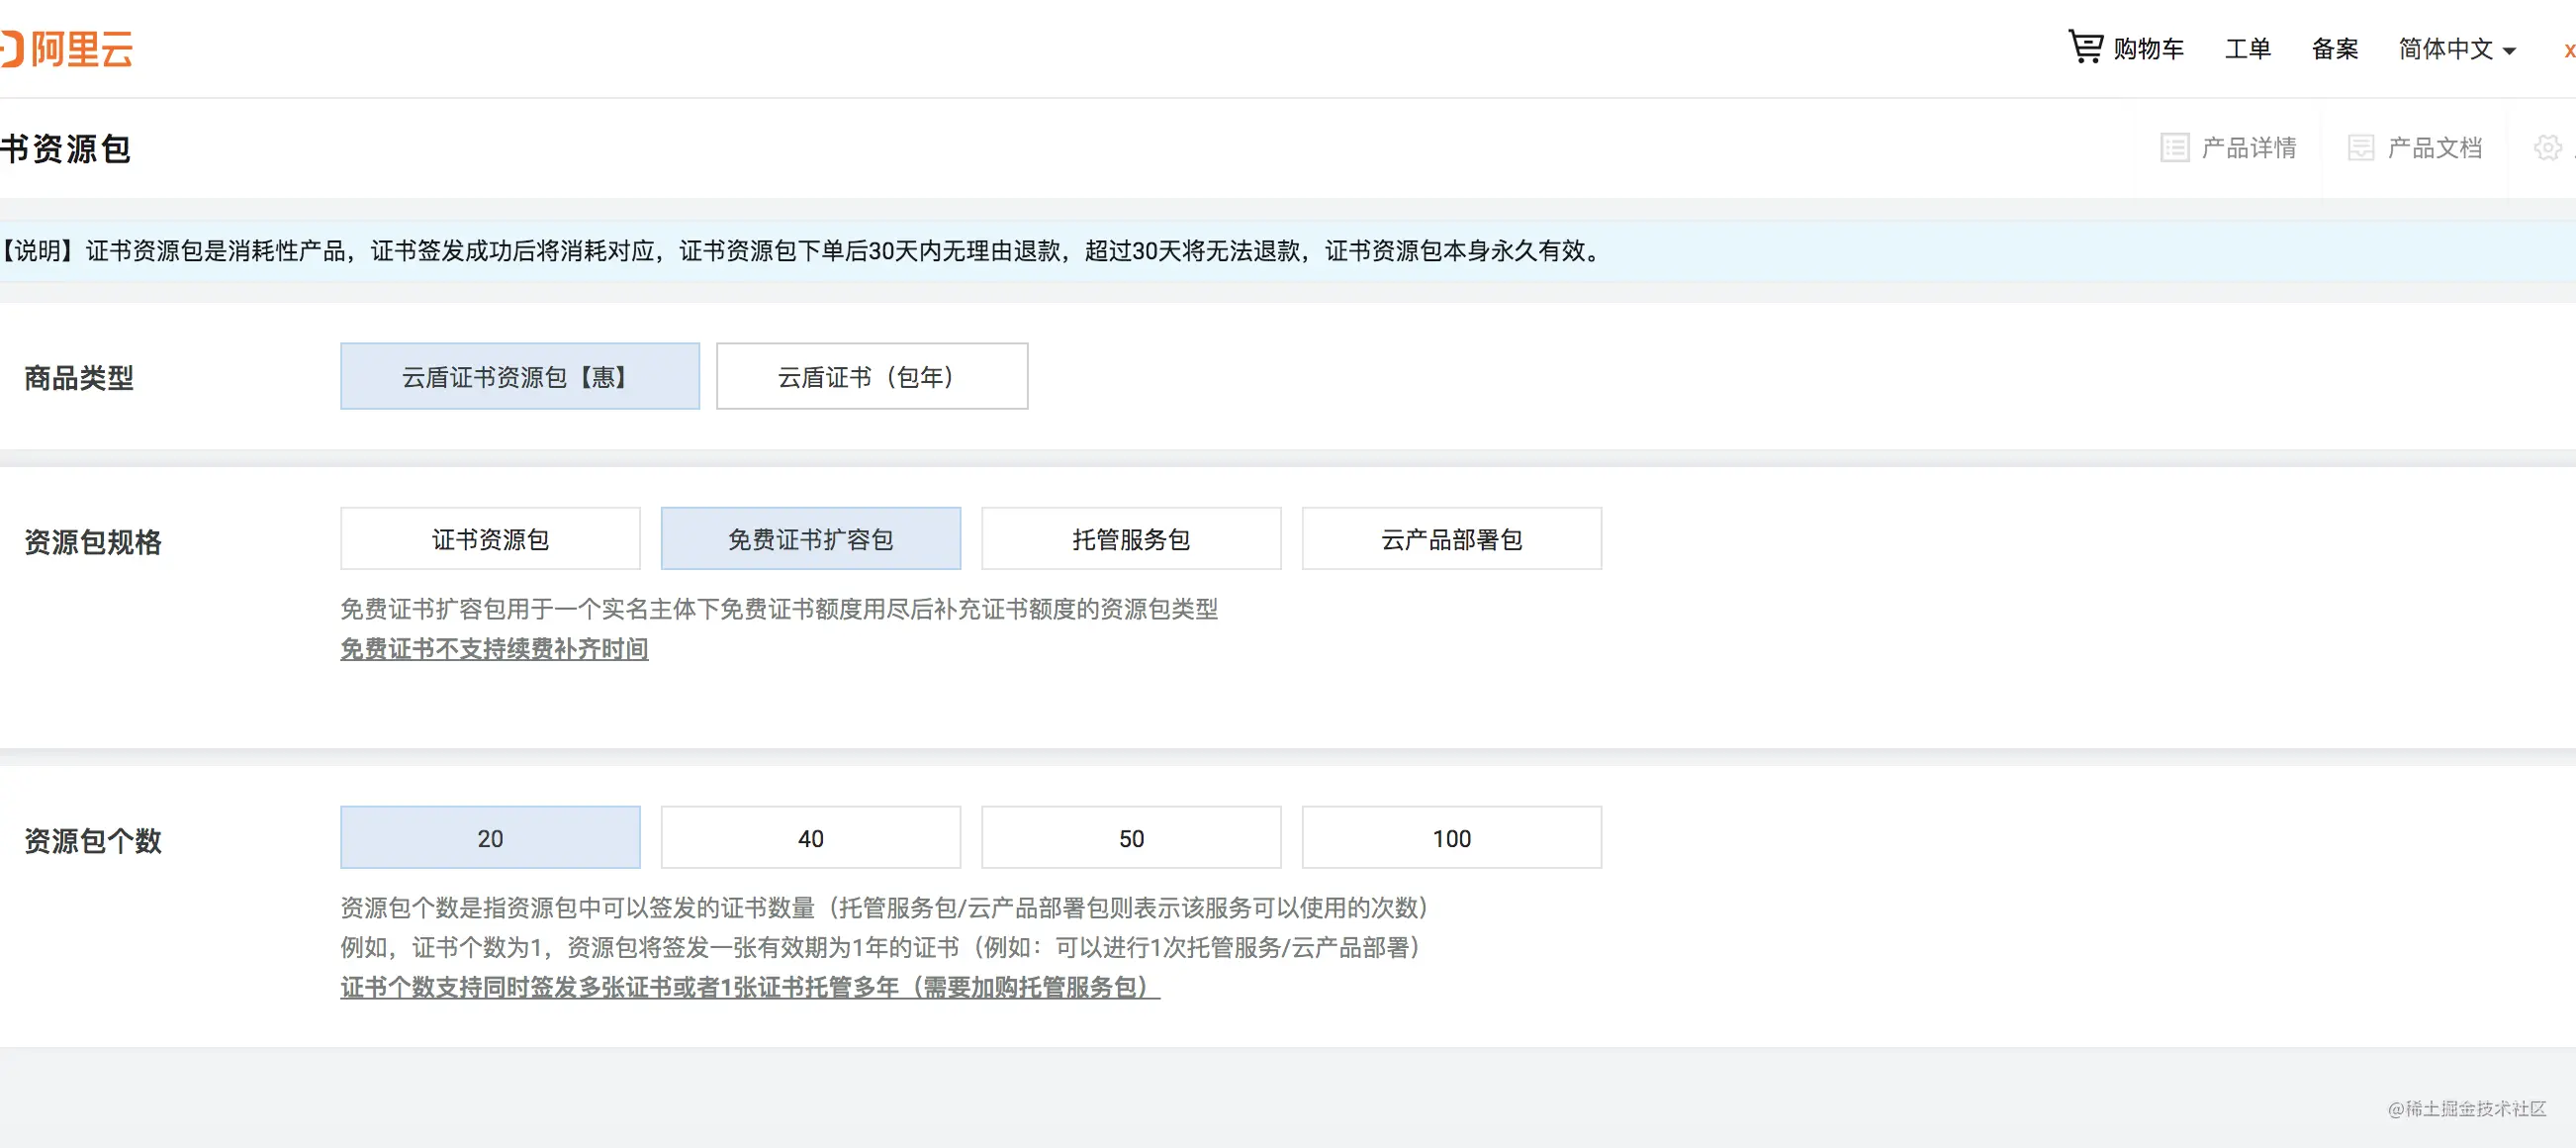Click the 产品文档 document icon

tap(2360, 148)
